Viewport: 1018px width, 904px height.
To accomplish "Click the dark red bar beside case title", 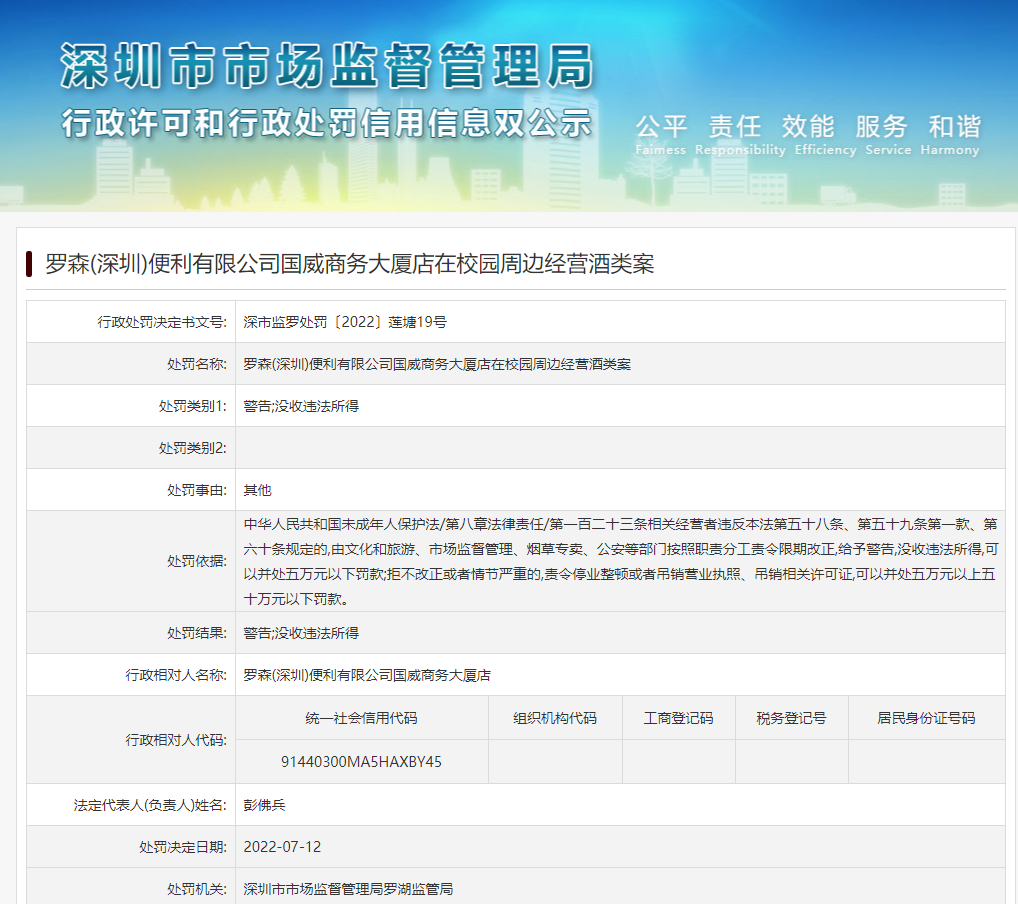I will (x=30, y=264).
